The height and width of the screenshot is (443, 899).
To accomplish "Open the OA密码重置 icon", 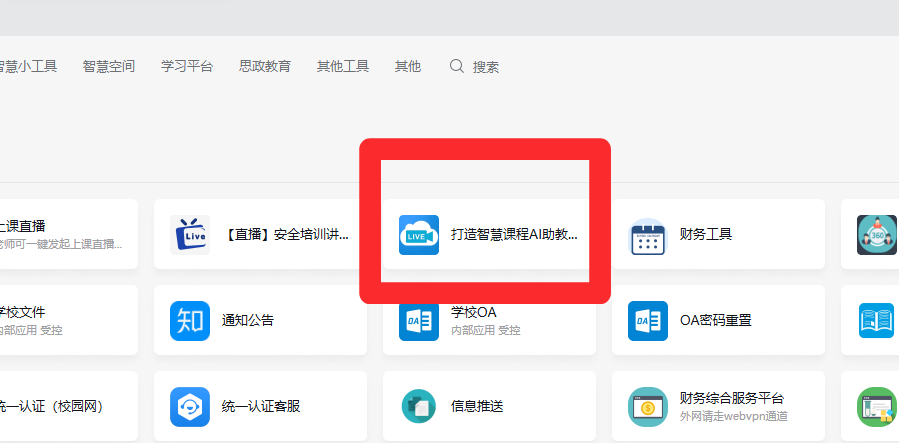I will [x=647, y=320].
